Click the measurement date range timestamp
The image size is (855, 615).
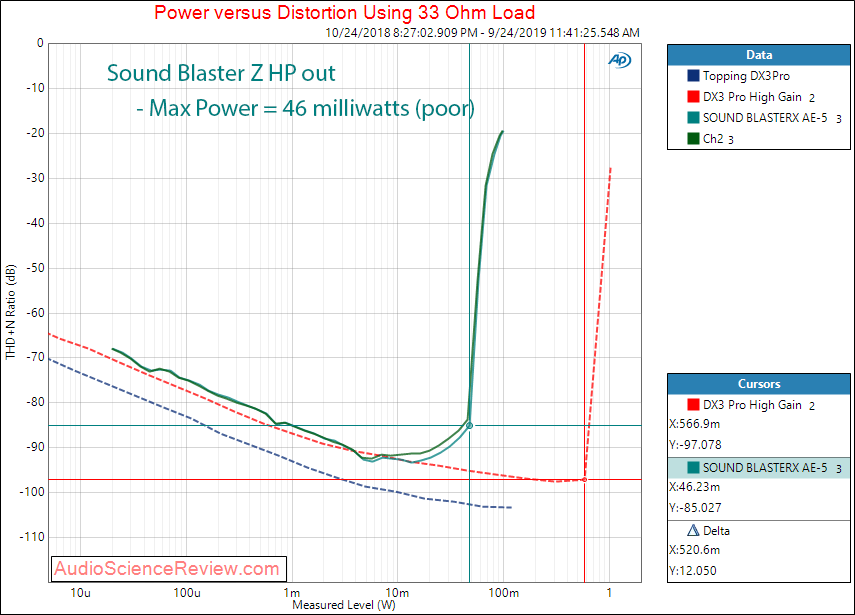[482, 33]
